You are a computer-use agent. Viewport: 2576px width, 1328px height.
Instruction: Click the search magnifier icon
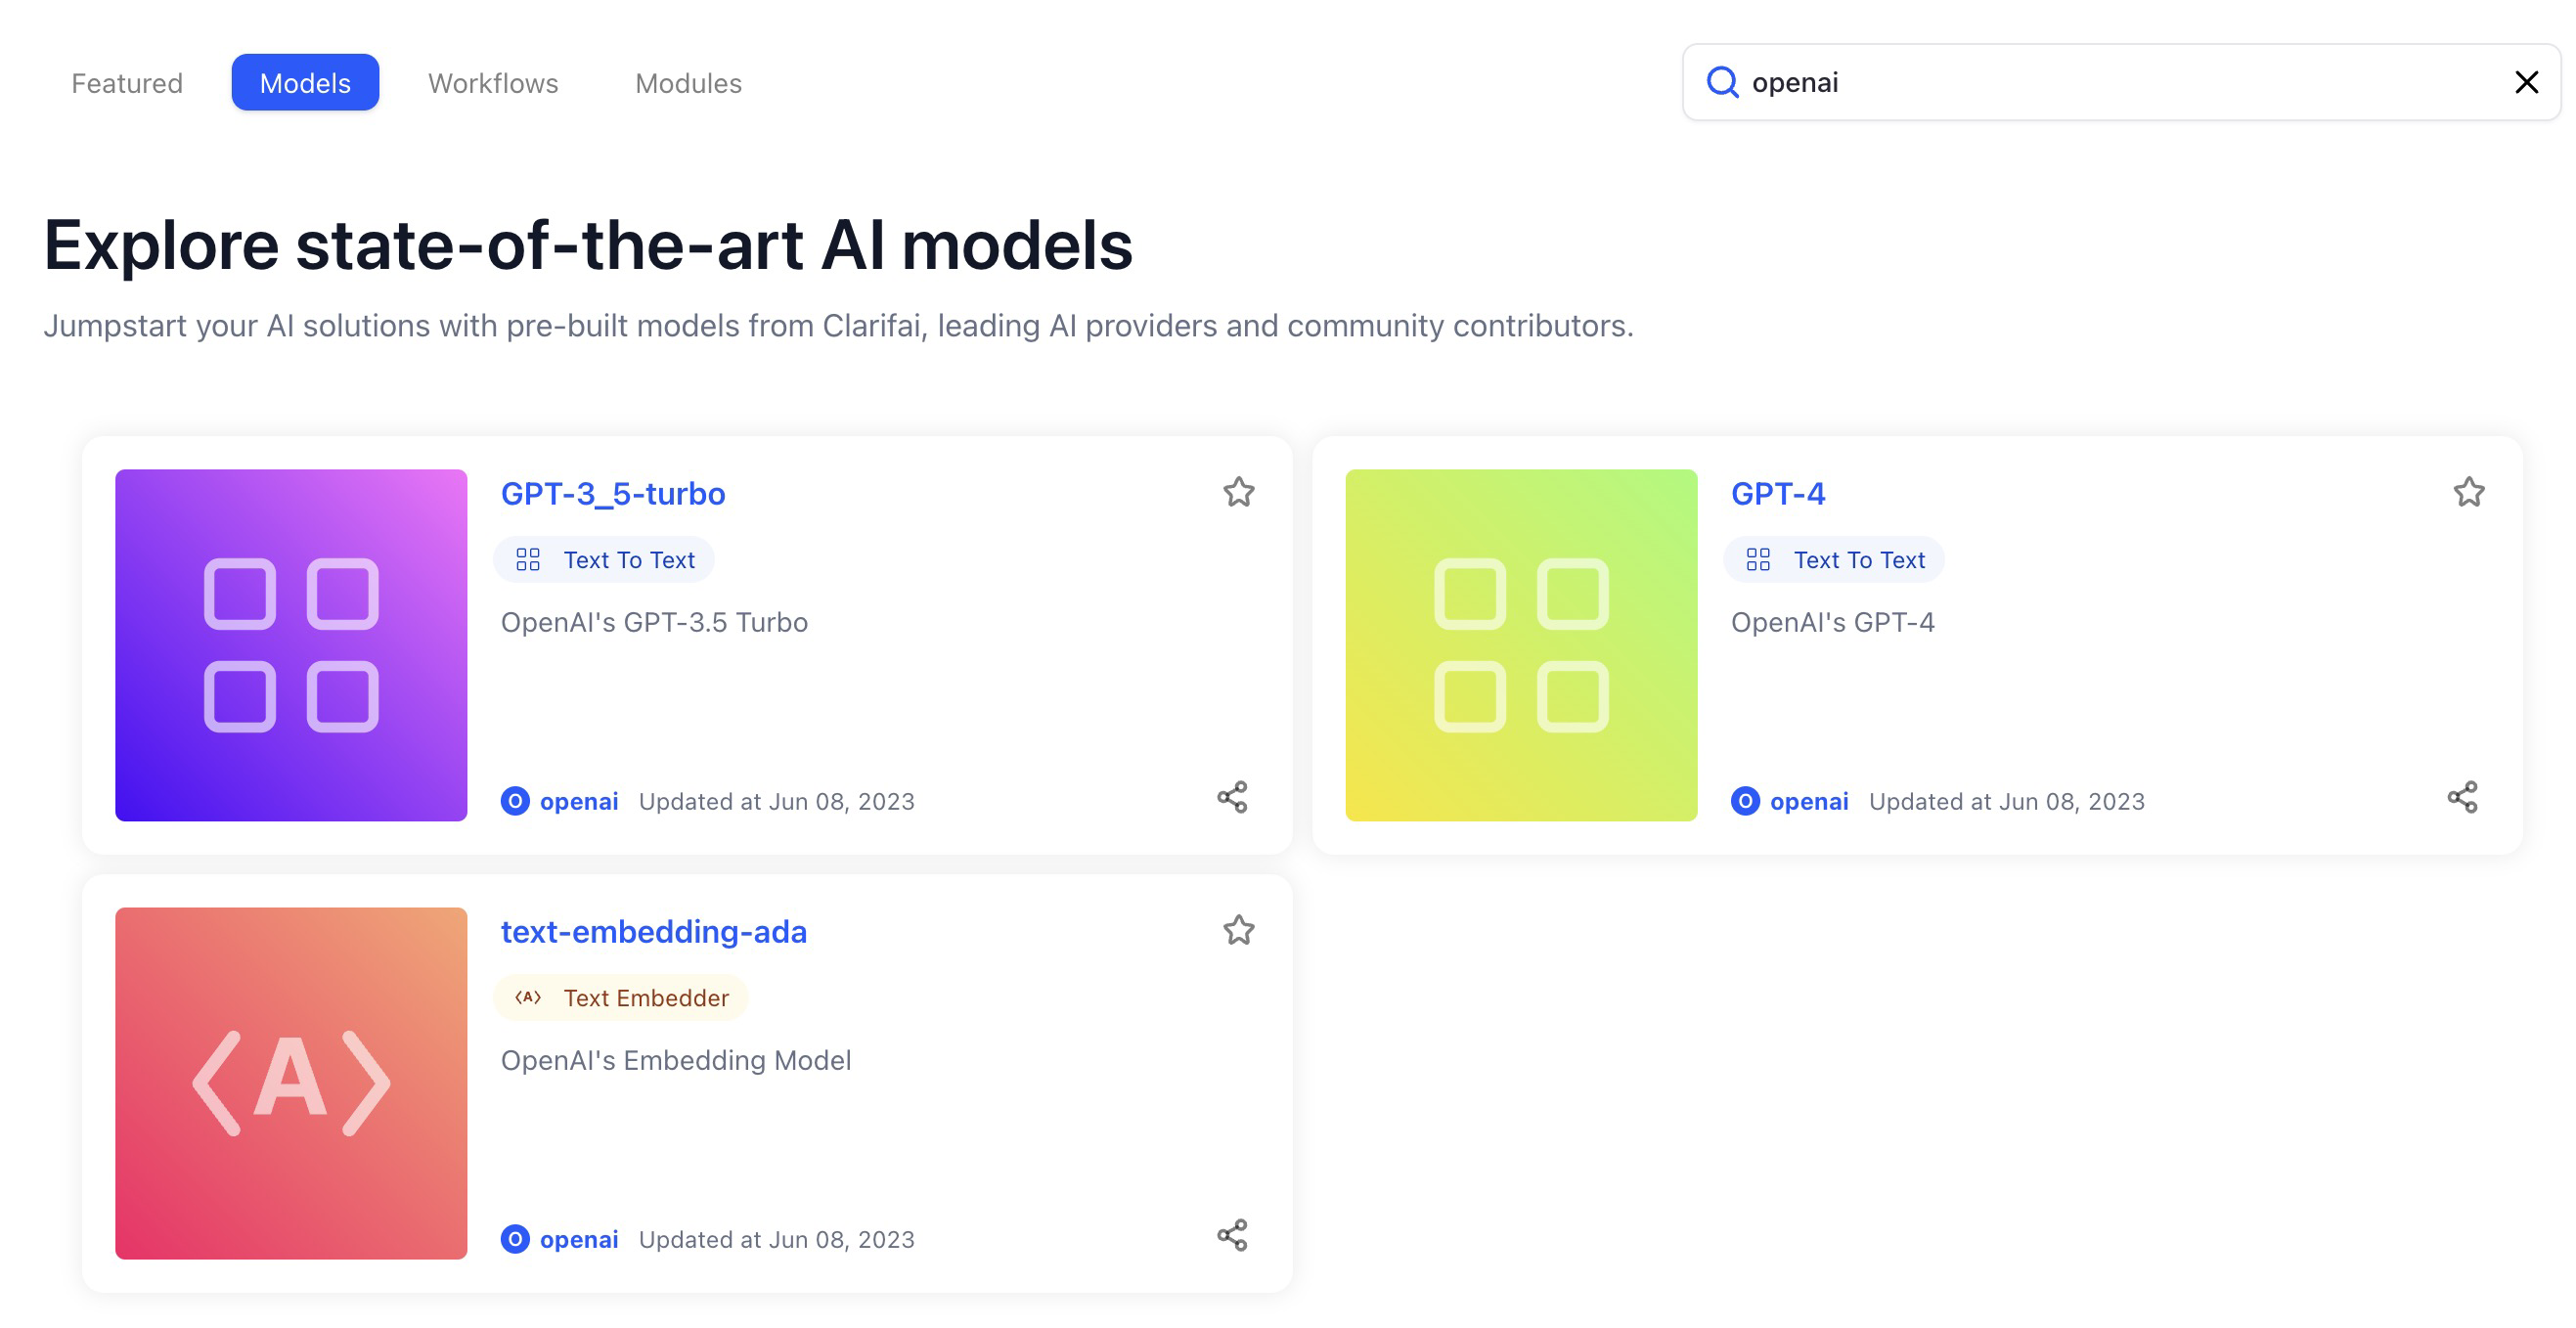1722,82
